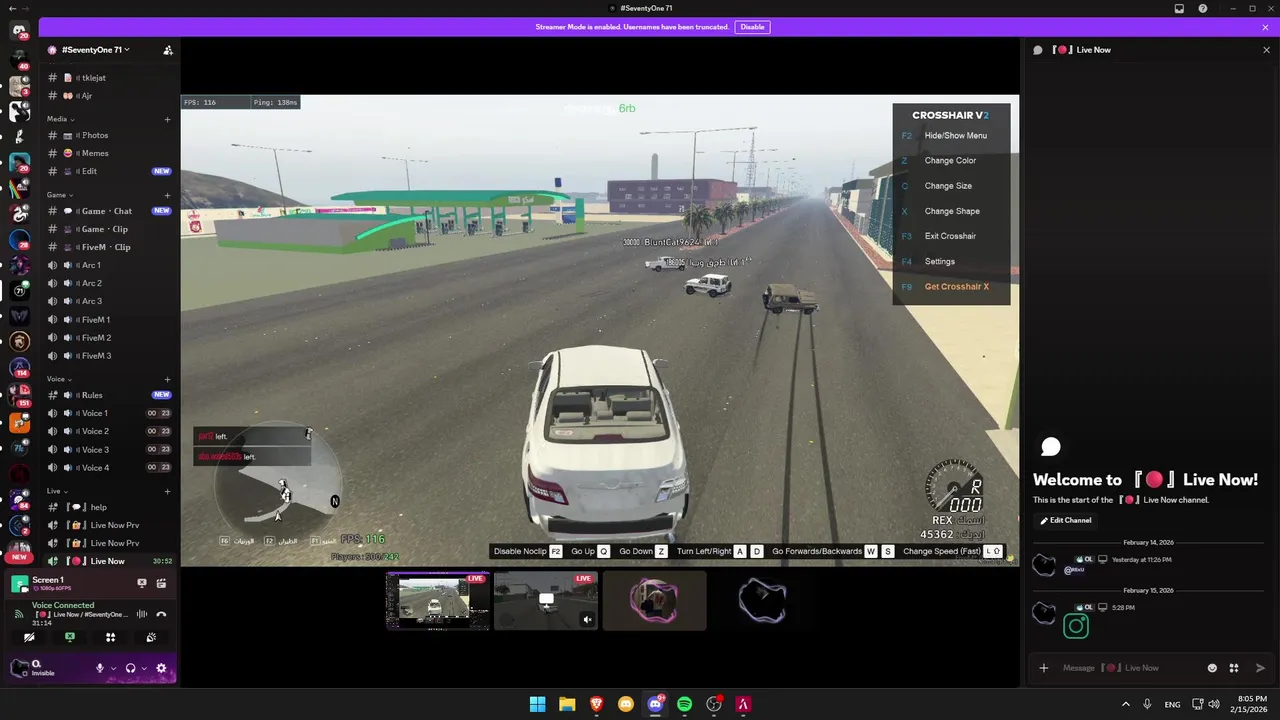This screenshot has height=720, width=1280.
Task: Select the active Live Now voice channel
Action: tap(109, 561)
